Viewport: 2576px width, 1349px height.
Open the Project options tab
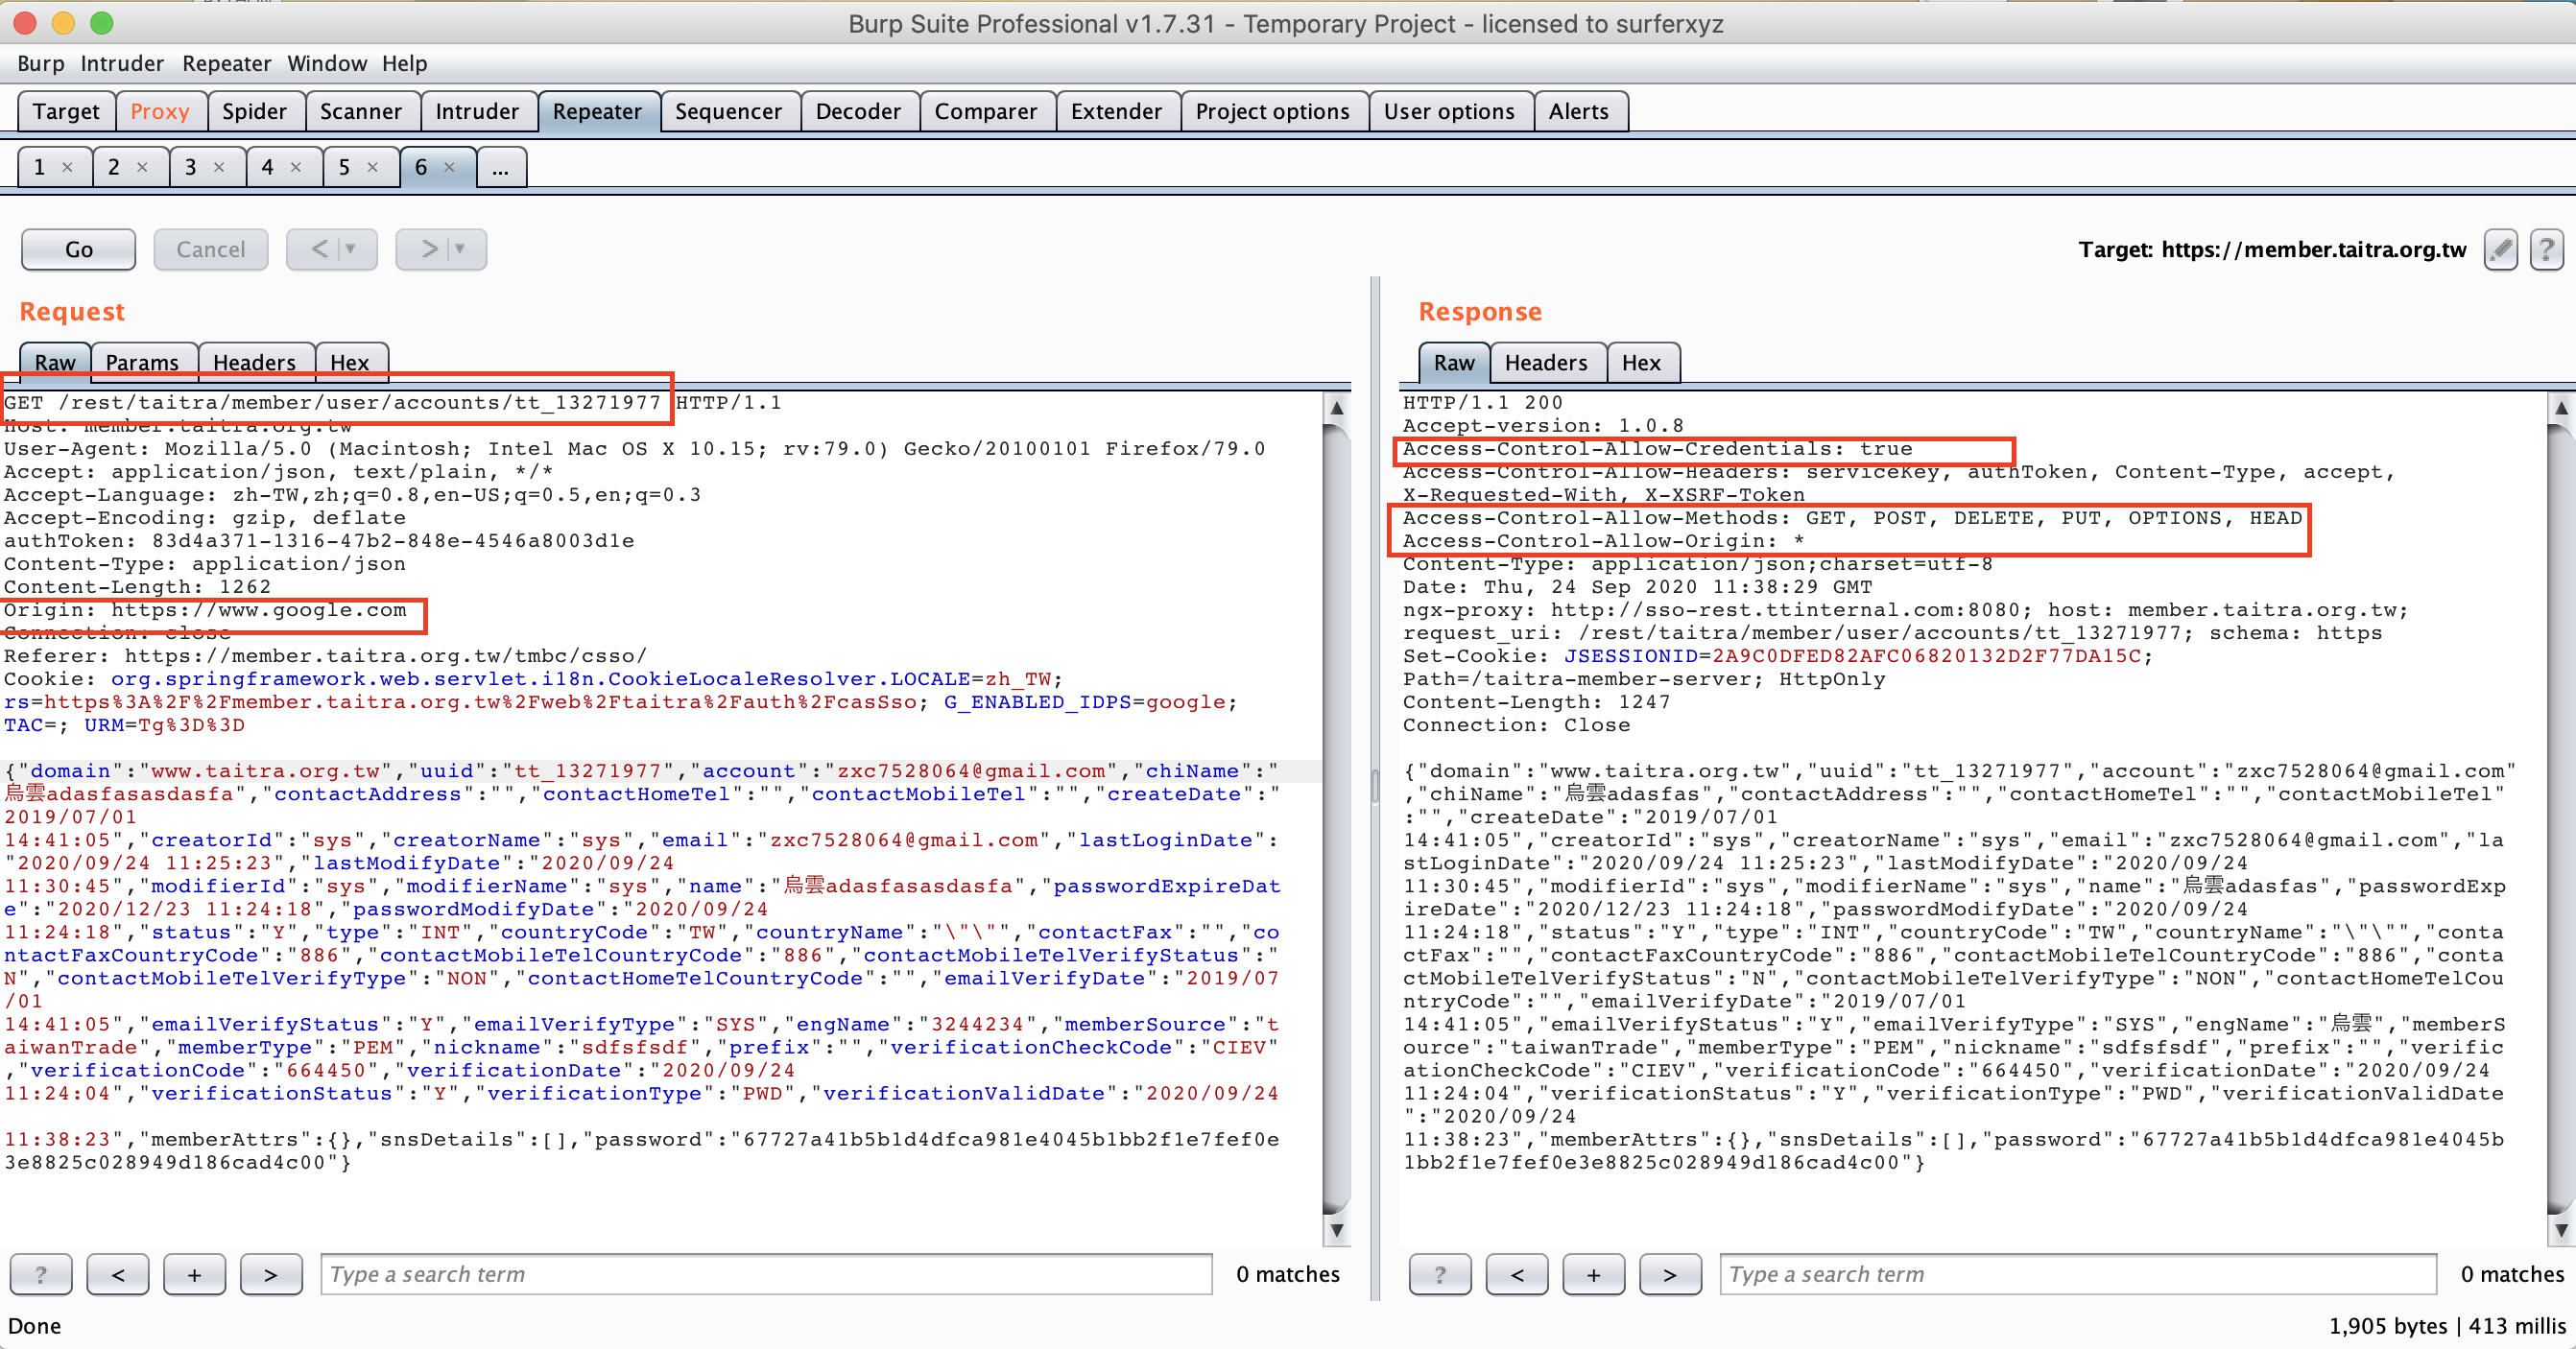[x=1272, y=111]
